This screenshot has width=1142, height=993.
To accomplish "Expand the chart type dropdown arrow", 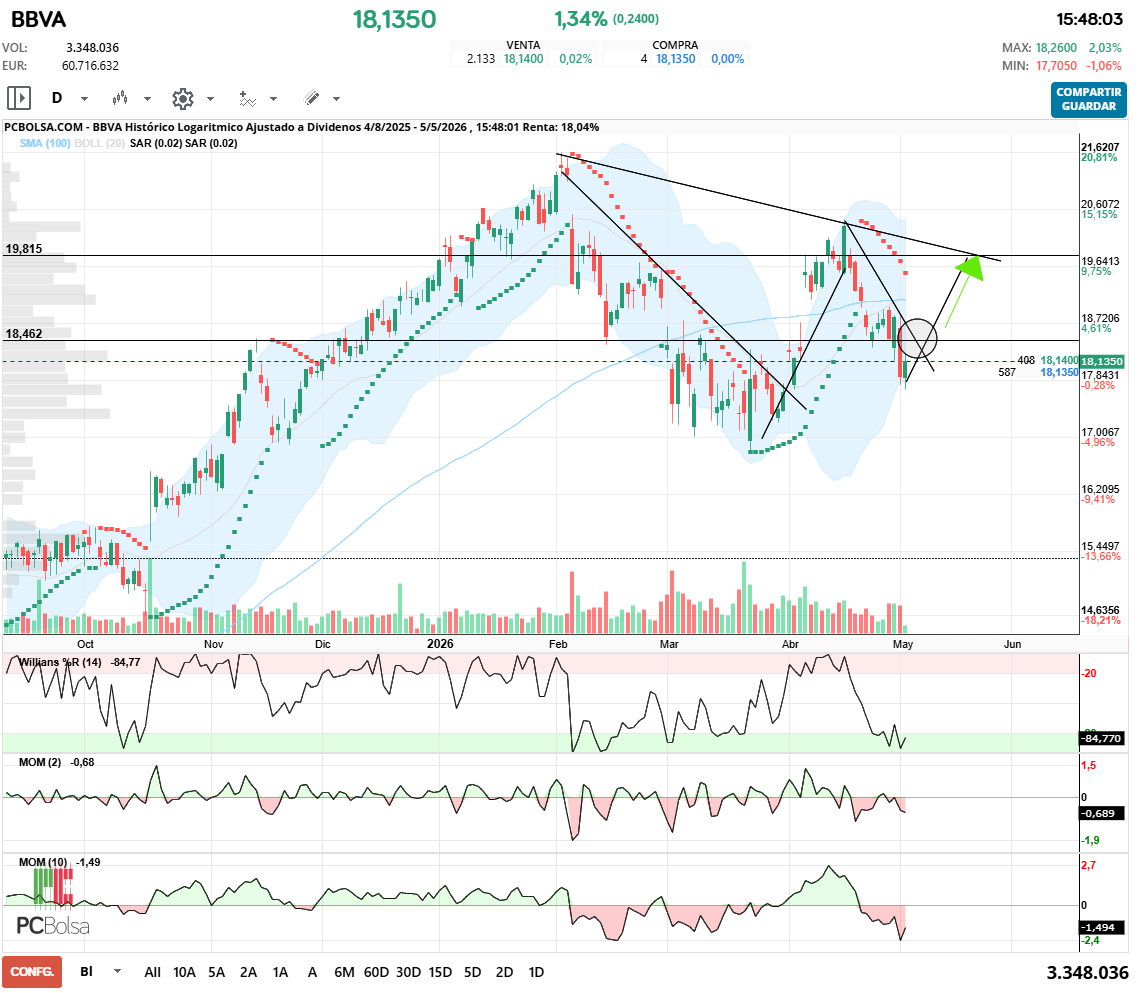I will pos(147,98).
